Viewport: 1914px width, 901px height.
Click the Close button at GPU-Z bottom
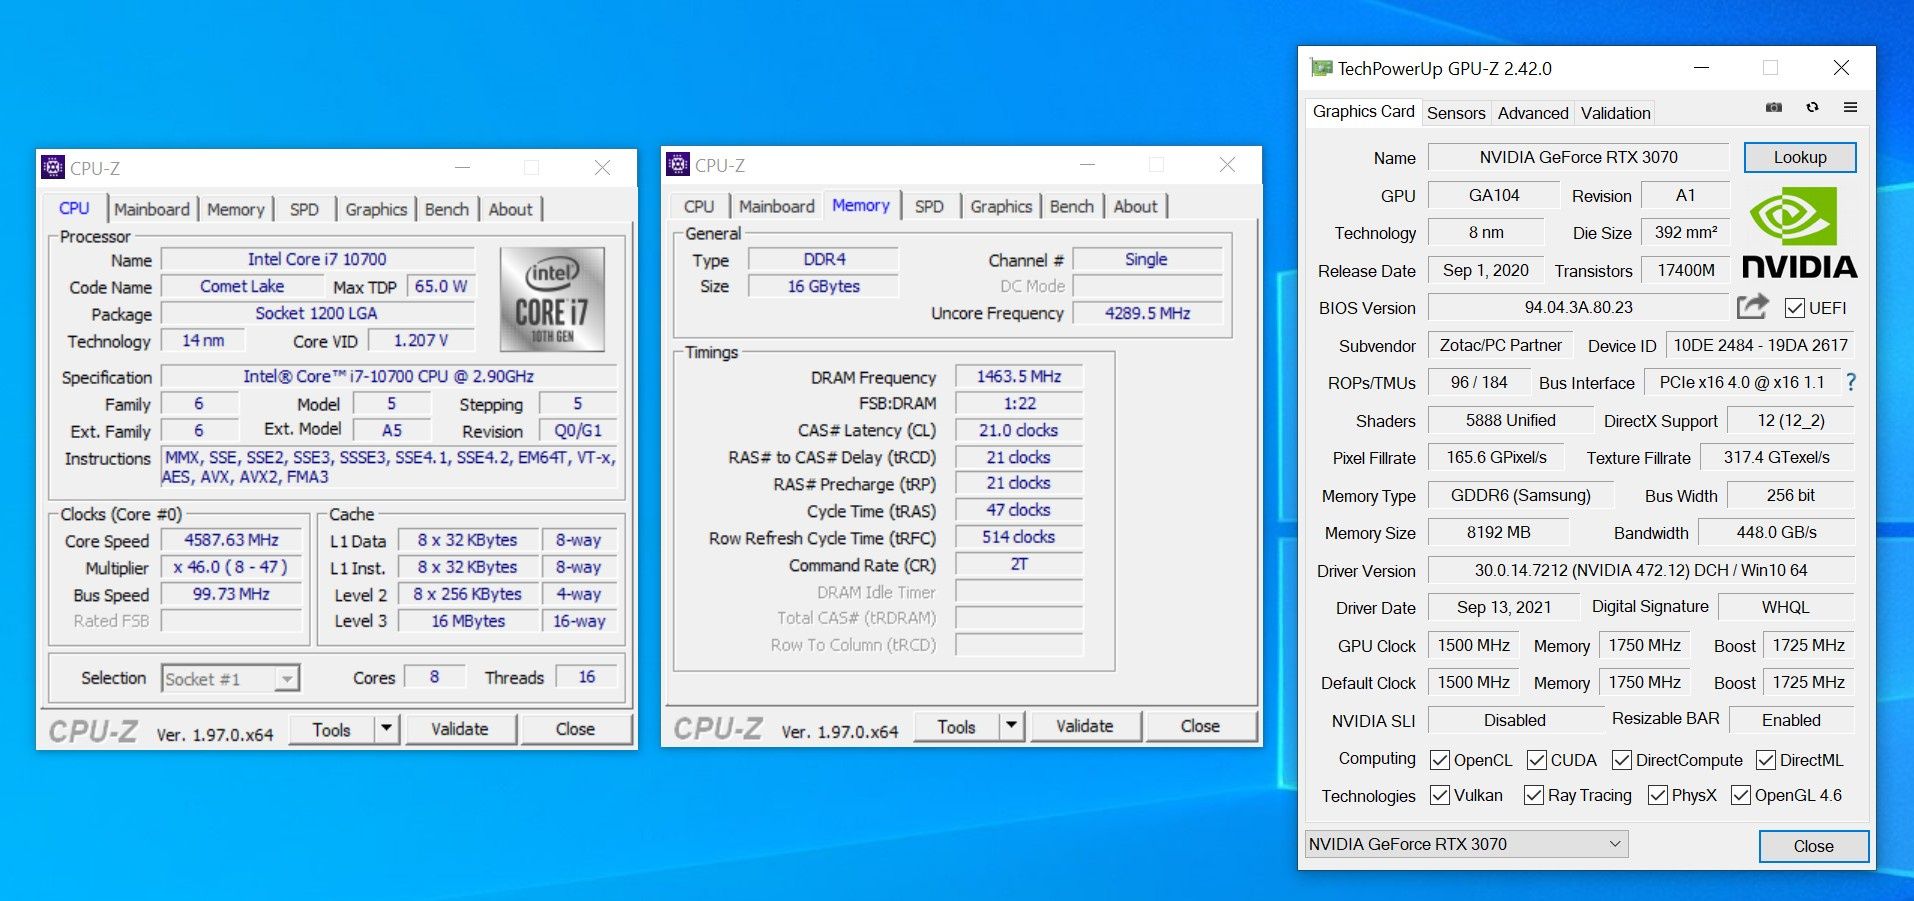tap(1813, 846)
